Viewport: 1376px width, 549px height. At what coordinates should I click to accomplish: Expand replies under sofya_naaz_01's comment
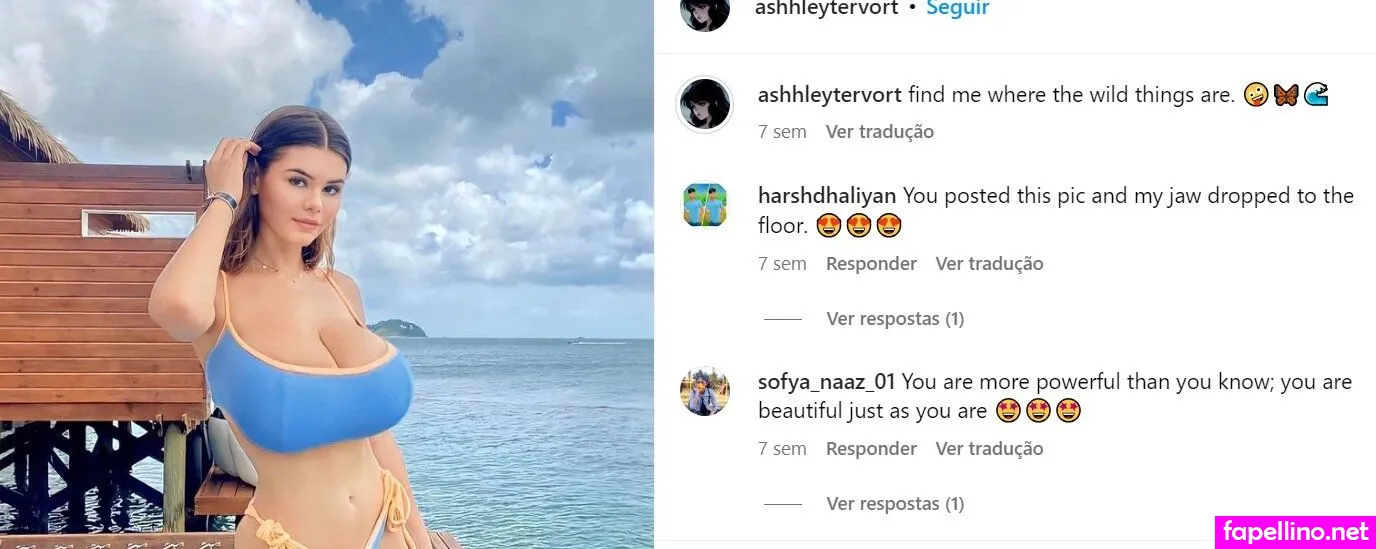pyautogui.click(x=895, y=504)
